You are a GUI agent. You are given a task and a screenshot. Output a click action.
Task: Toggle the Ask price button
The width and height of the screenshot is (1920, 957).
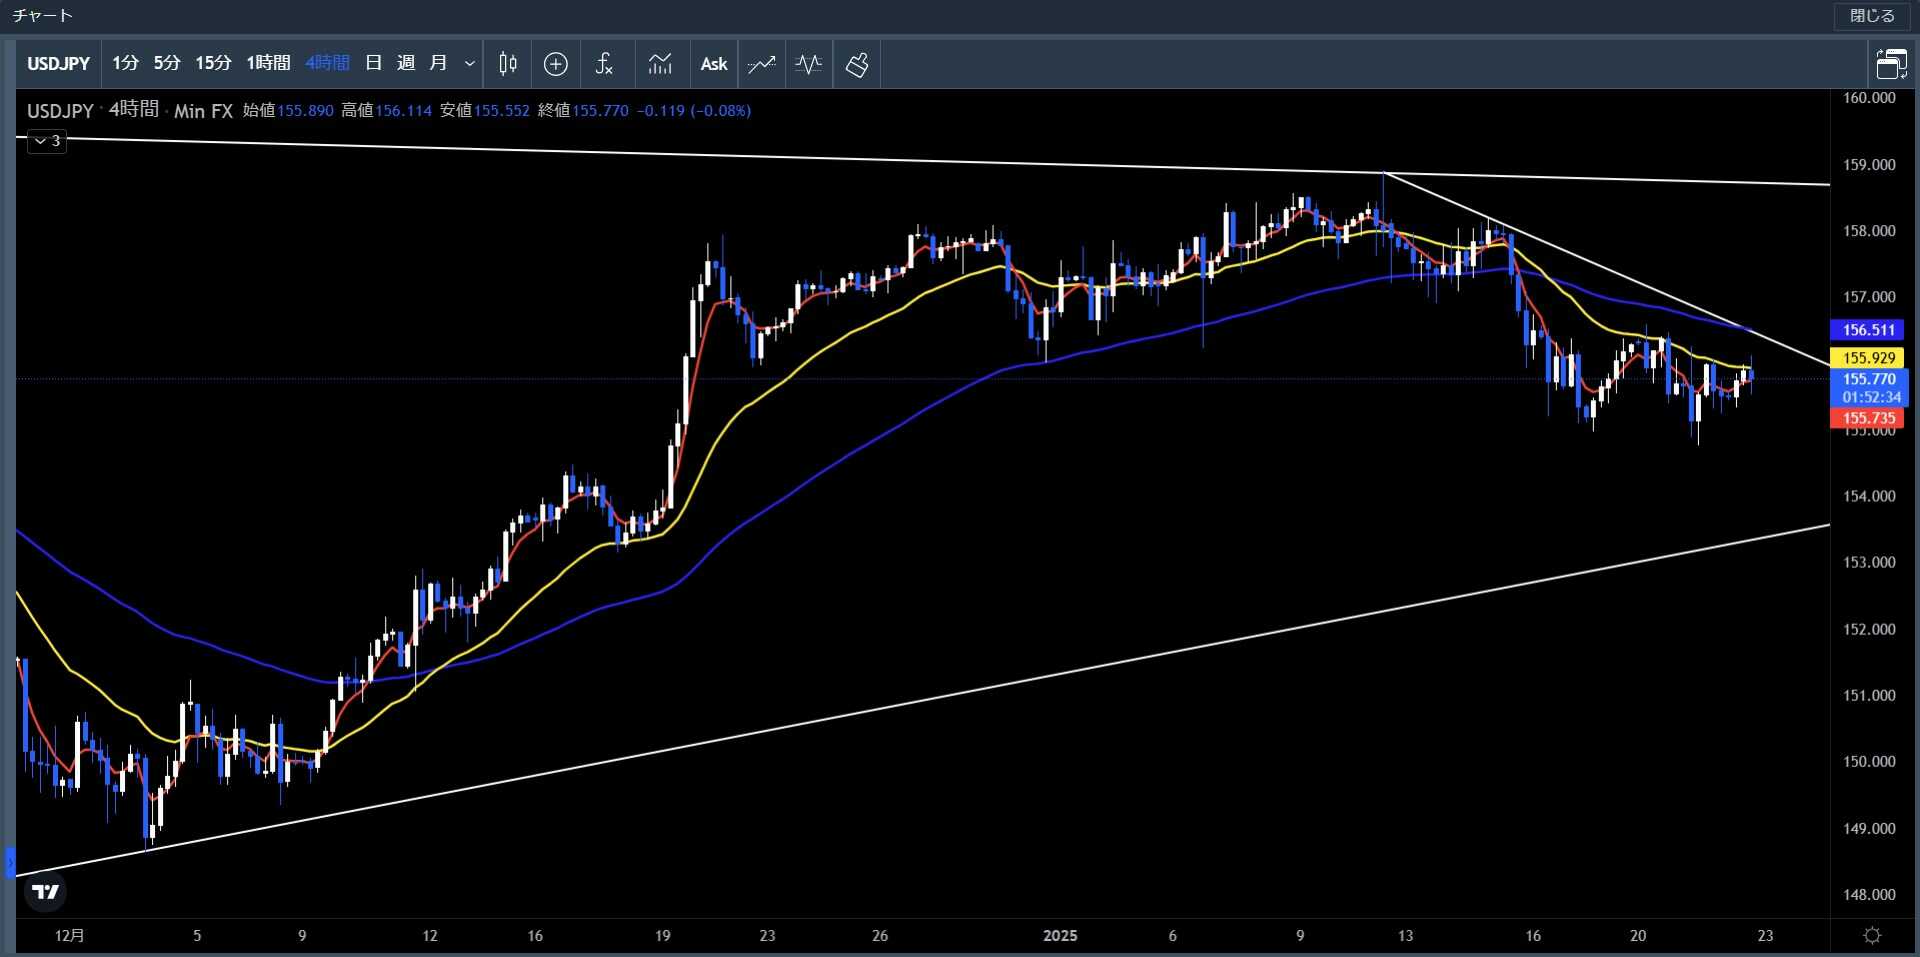pos(714,64)
